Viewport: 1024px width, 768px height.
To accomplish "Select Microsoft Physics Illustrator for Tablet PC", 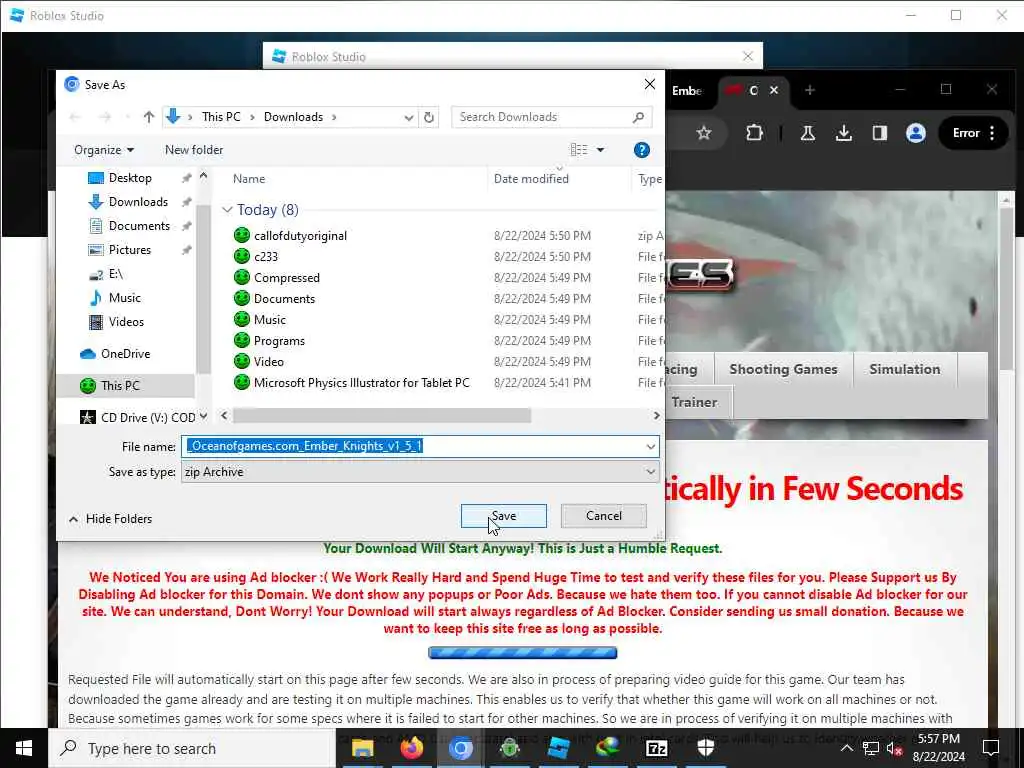I will pos(361,383).
